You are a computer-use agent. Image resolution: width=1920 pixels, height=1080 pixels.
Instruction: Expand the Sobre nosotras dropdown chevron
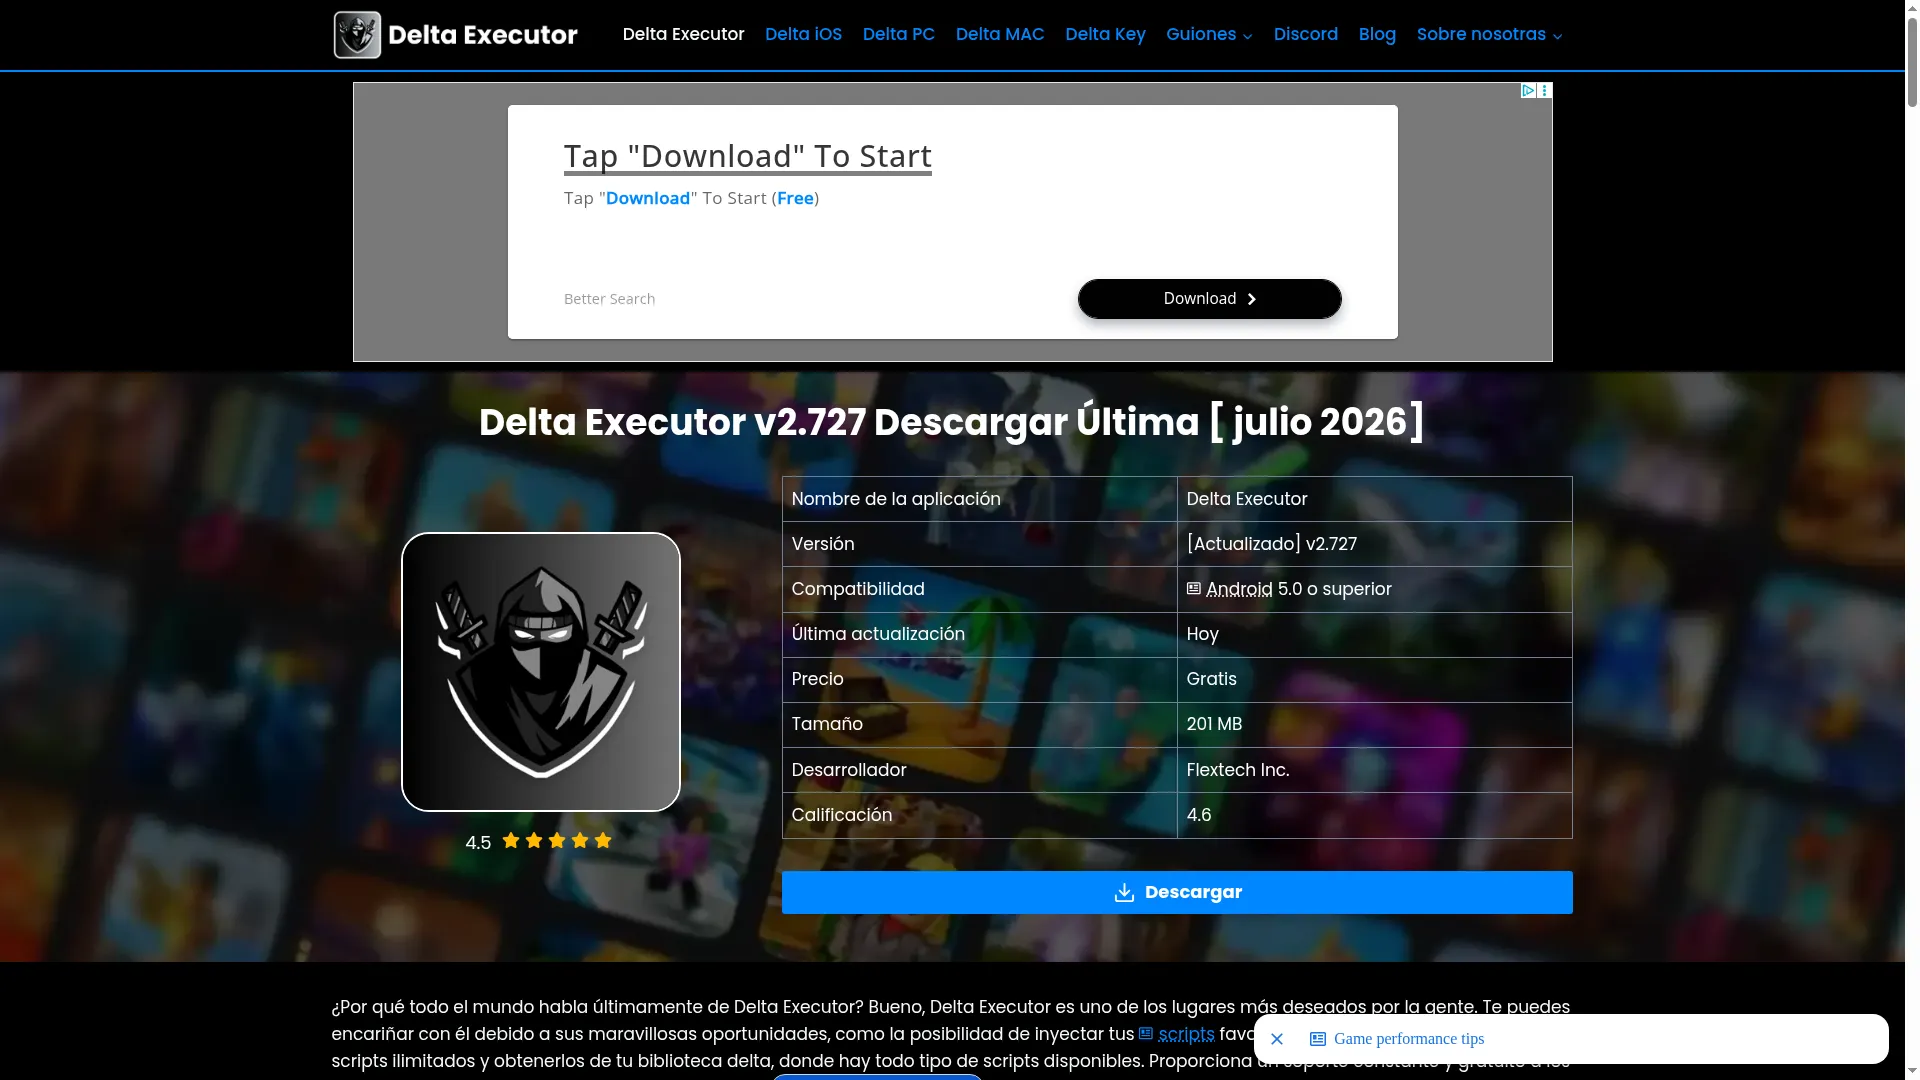pos(1557,36)
